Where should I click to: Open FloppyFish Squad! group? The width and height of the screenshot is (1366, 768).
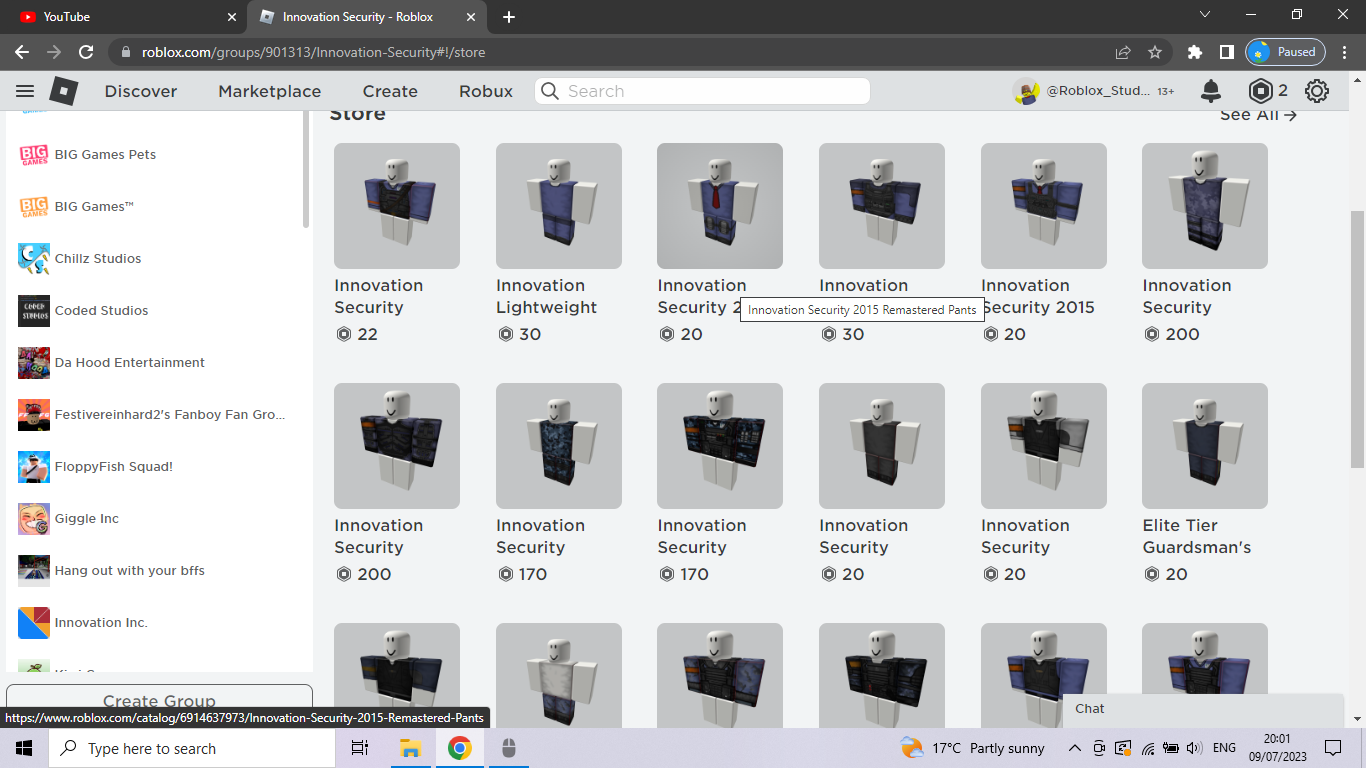point(96,466)
